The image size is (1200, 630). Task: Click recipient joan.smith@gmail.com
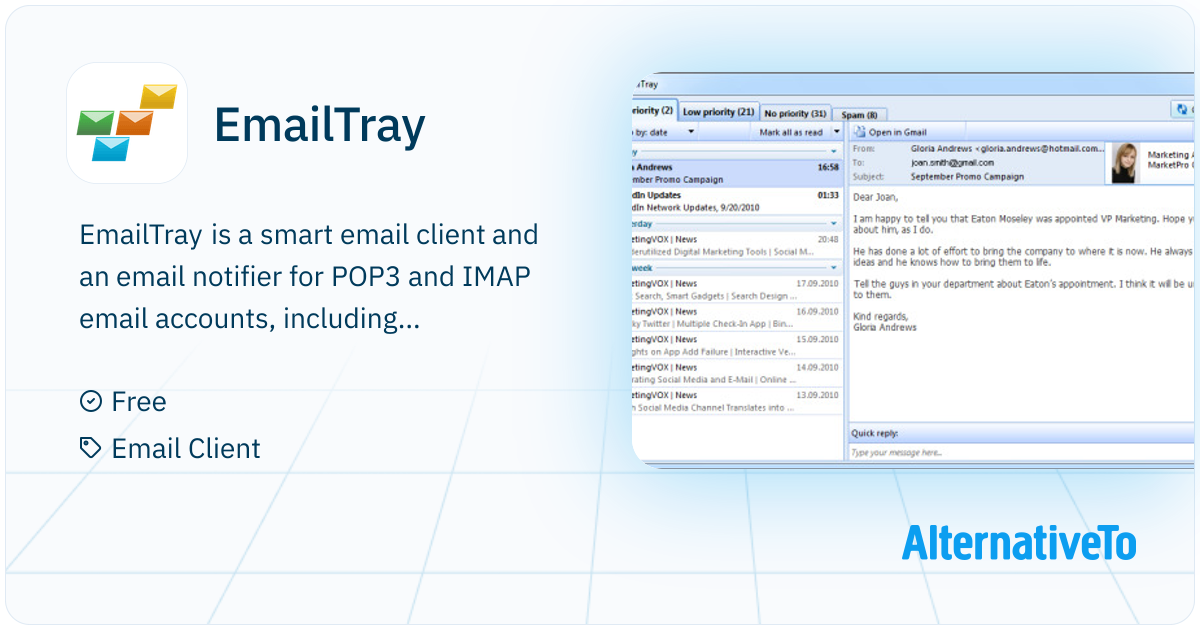click(952, 162)
